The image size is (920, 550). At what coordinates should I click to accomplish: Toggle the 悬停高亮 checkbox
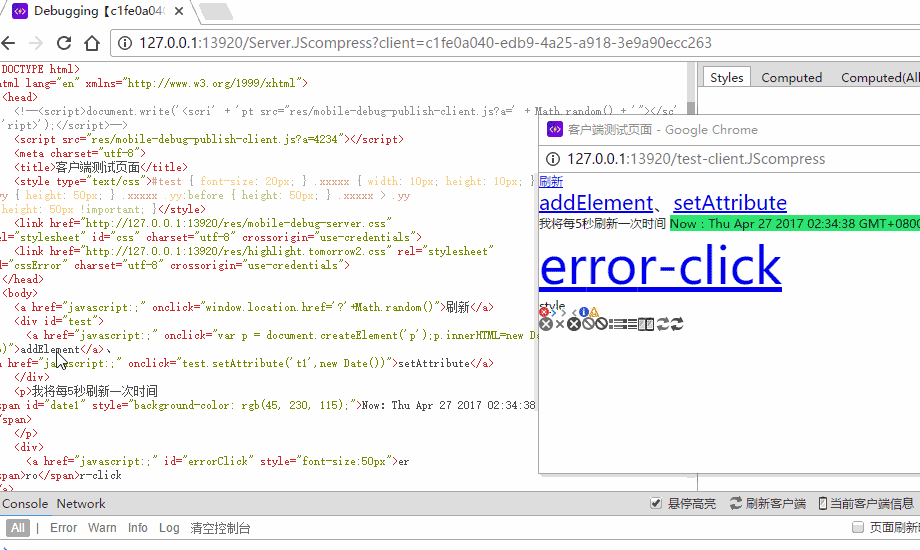coord(656,503)
